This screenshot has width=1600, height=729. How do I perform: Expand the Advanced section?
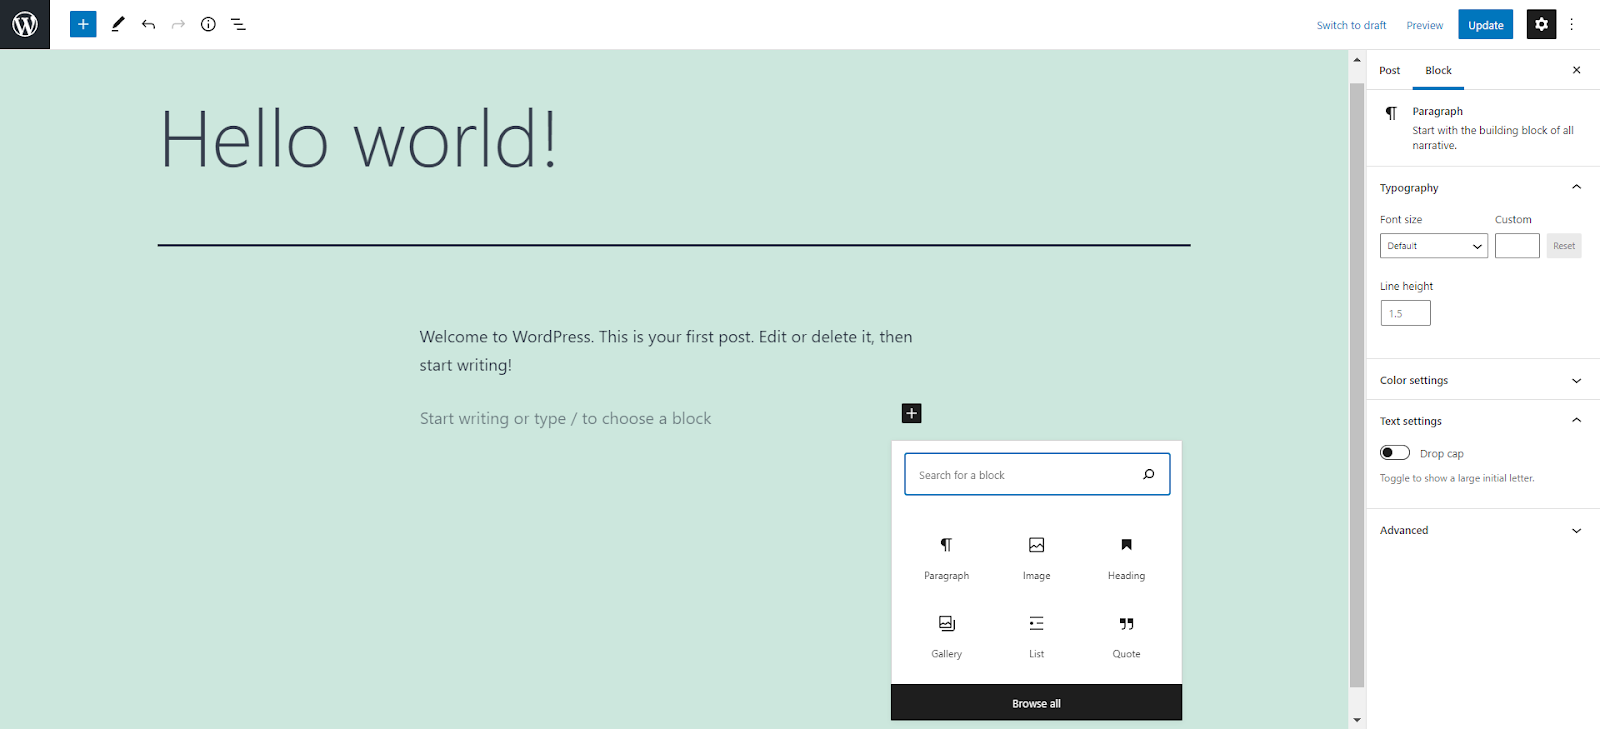[1483, 530]
